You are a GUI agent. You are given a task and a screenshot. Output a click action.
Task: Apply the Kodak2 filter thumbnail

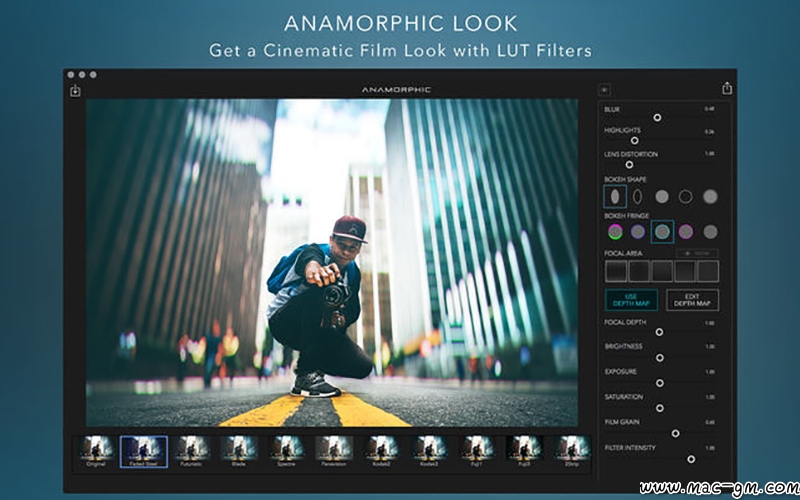coord(382,451)
